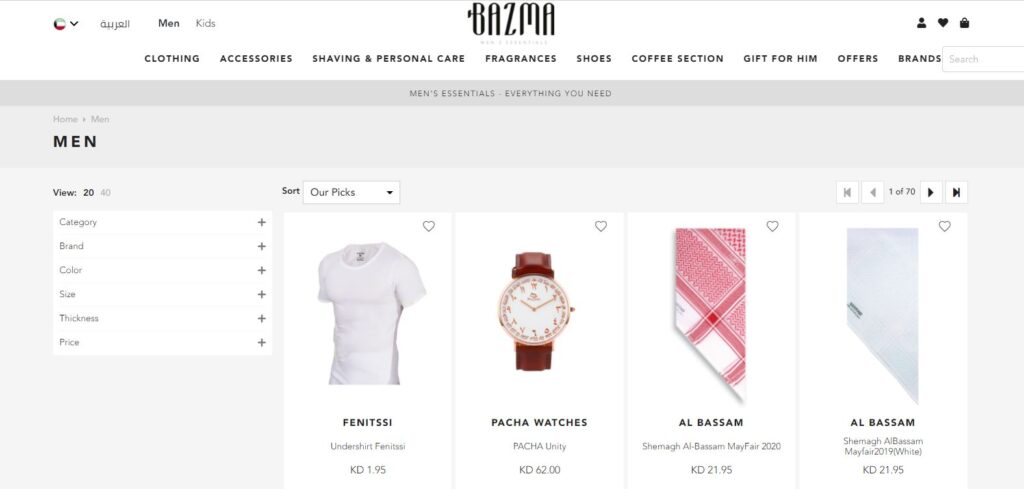
Task: Jump to first page of results
Action: point(847,192)
